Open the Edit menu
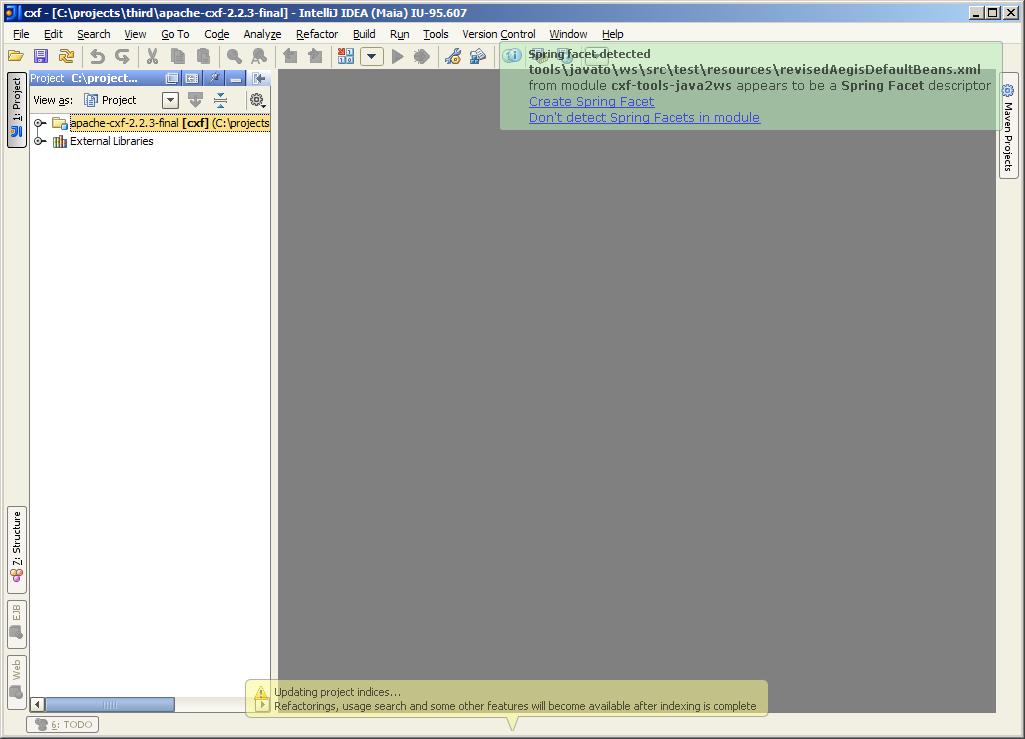Viewport: 1025px width, 739px height. pos(53,34)
